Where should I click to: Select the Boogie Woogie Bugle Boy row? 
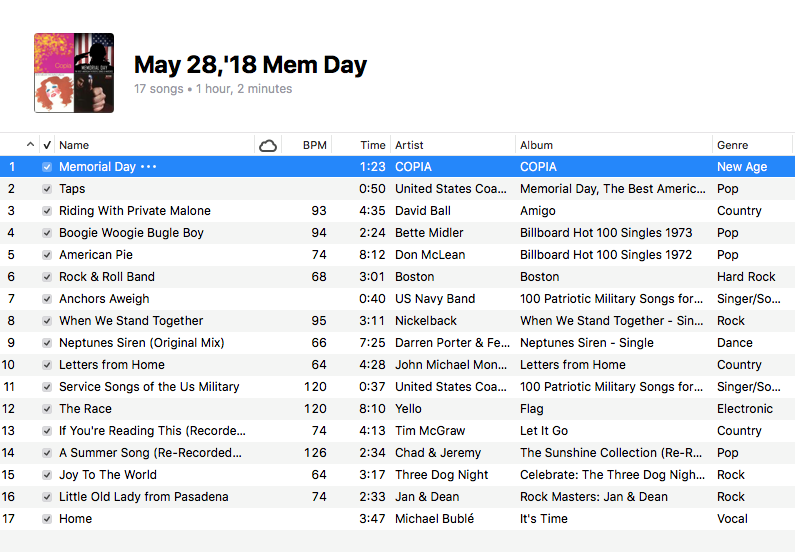[x=398, y=233]
